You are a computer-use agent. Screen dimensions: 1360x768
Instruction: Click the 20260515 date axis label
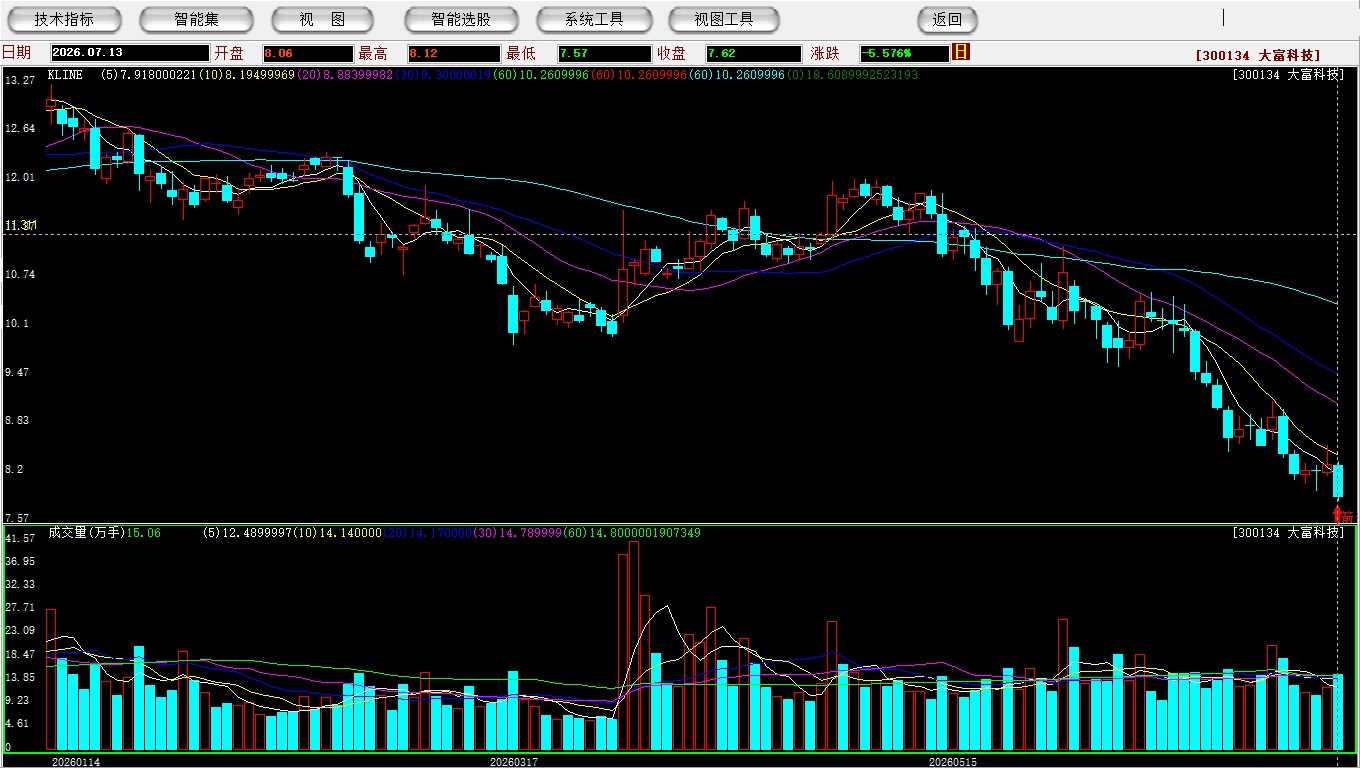953,762
